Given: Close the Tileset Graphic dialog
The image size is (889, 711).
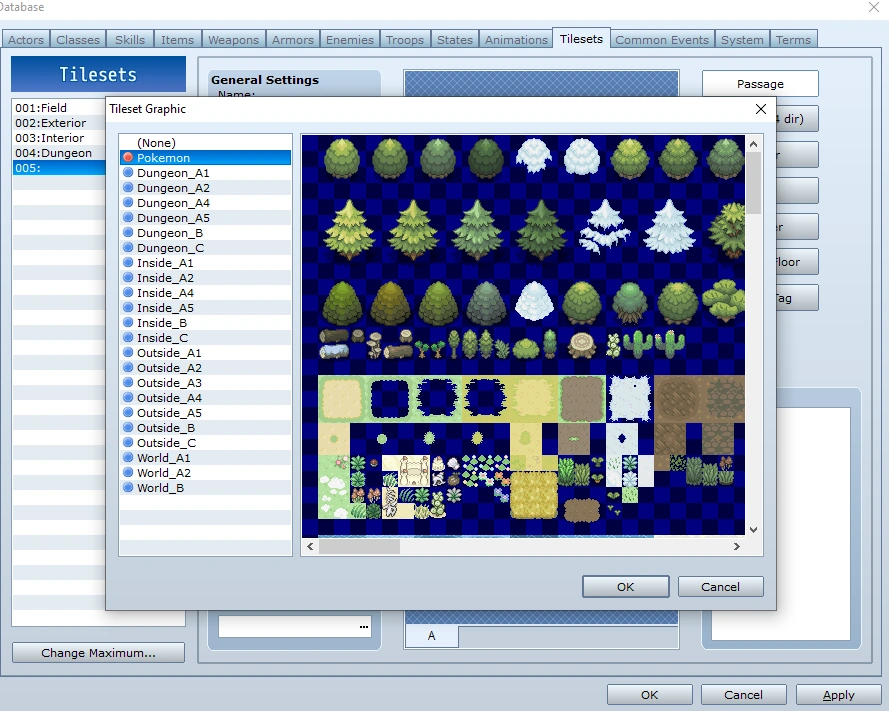Looking at the screenshot, I should coord(761,109).
